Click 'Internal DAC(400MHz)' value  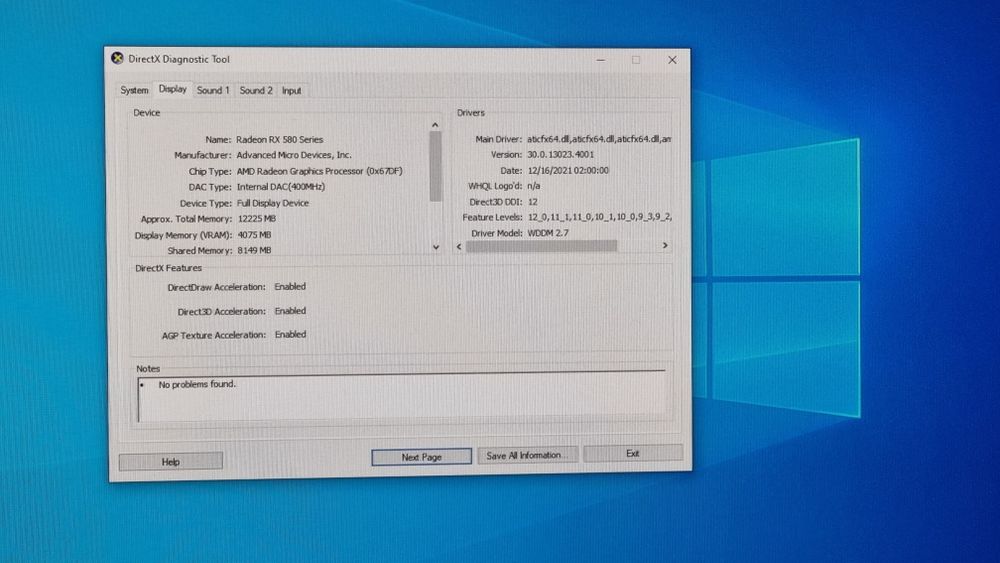click(x=281, y=187)
